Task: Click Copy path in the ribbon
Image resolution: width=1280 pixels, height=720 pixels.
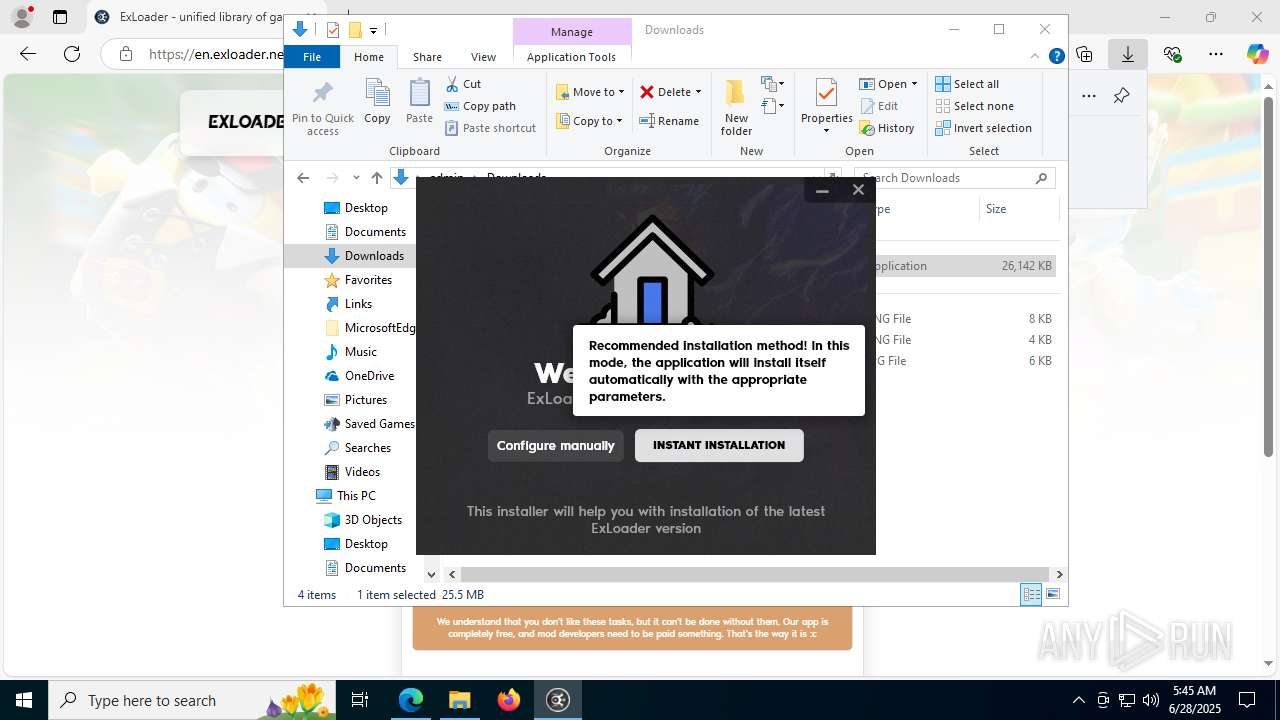Action: (480, 106)
